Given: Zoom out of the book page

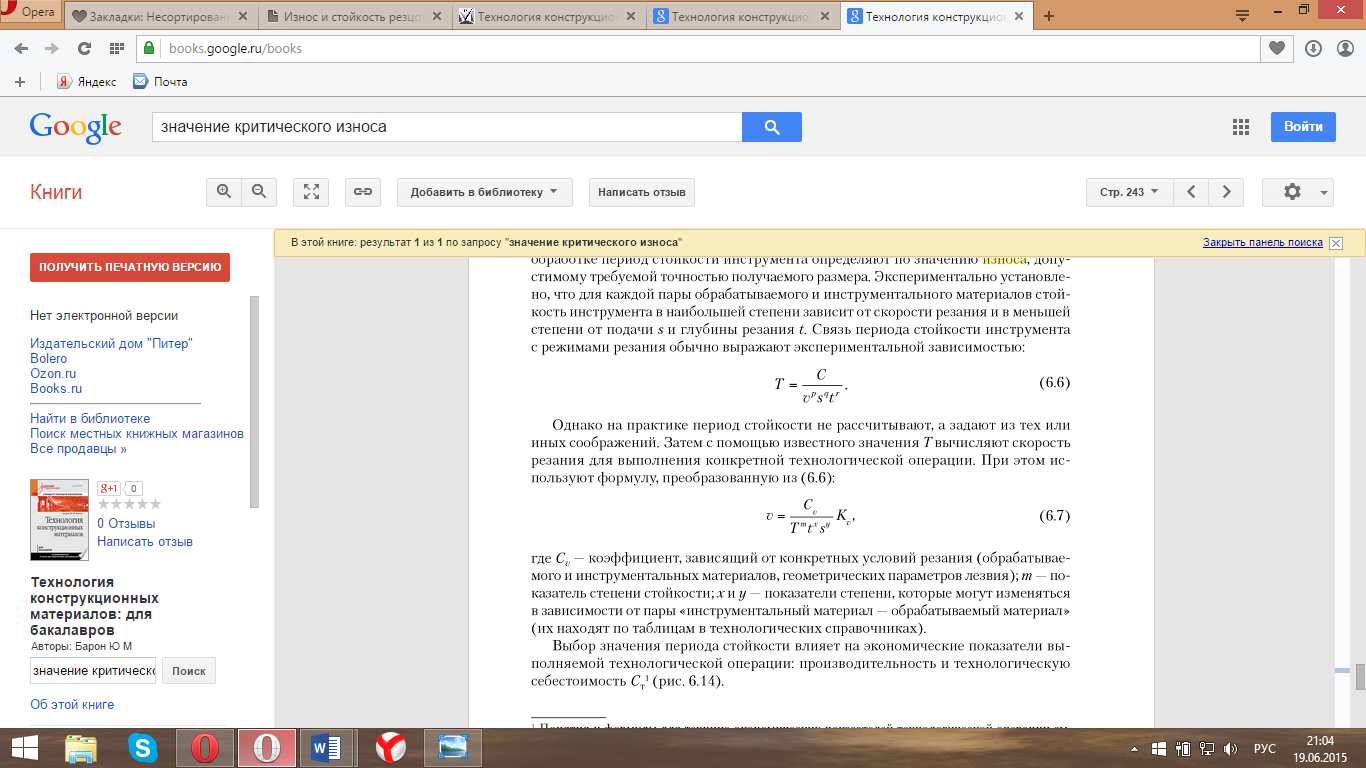Looking at the screenshot, I should 259,192.
